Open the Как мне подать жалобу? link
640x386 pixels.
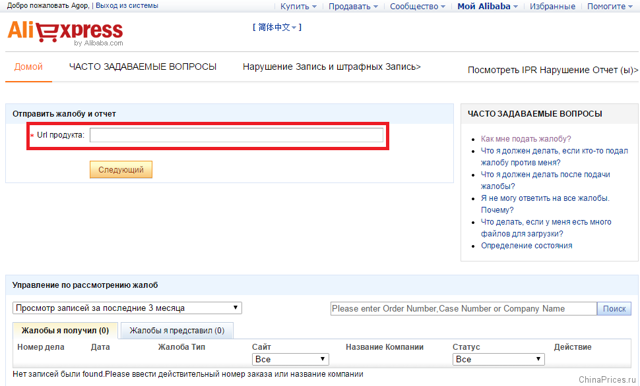click(x=526, y=139)
